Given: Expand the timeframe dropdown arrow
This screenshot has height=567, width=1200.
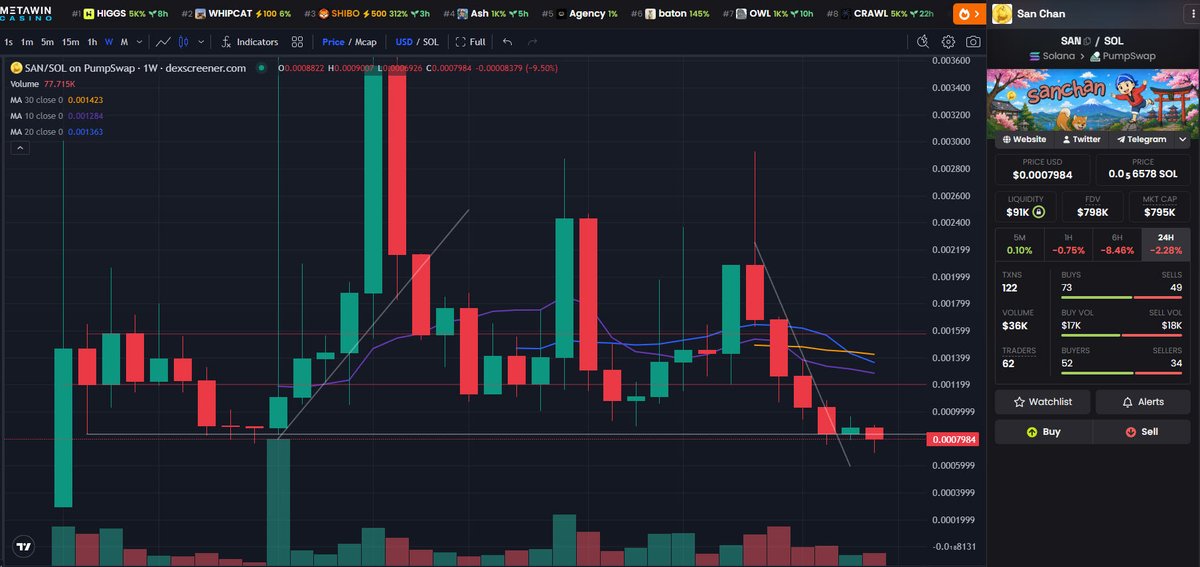Looking at the screenshot, I should point(139,42).
